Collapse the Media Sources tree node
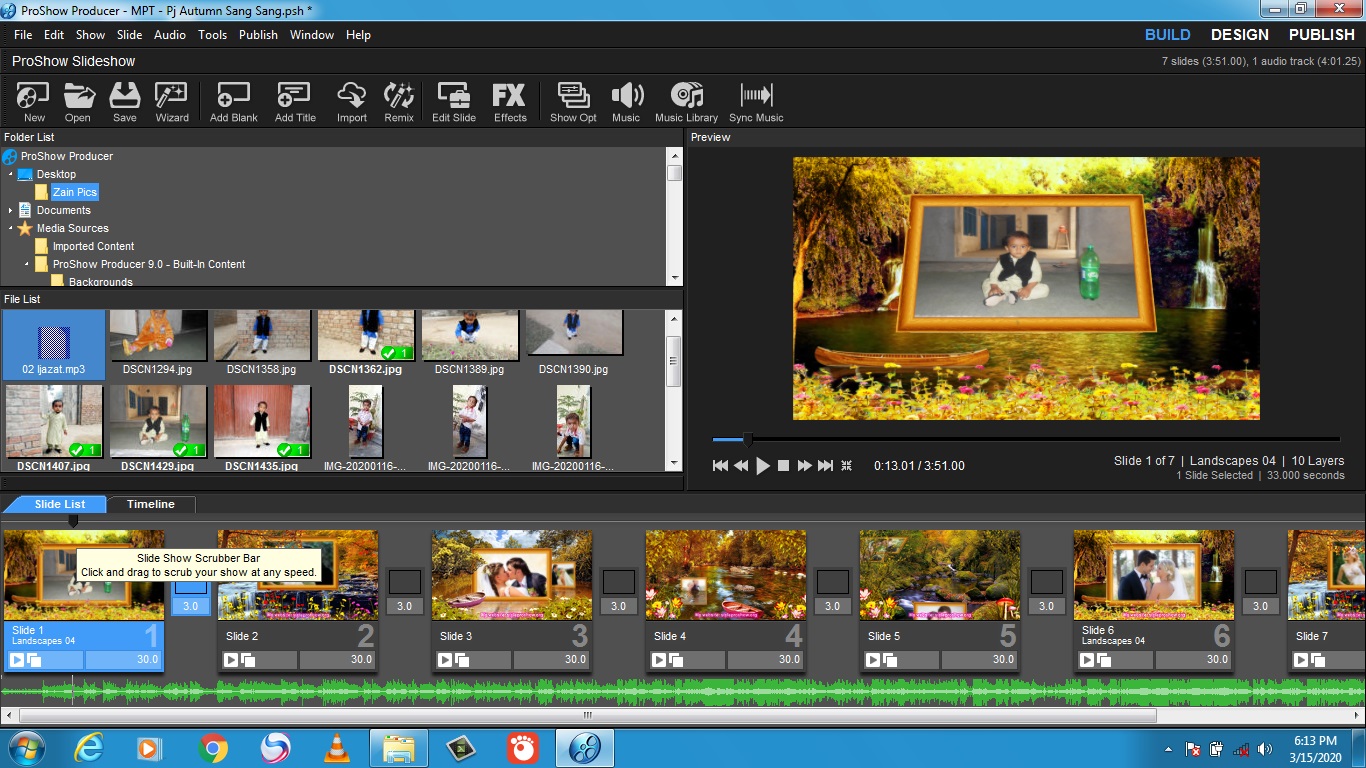 point(11,228)
